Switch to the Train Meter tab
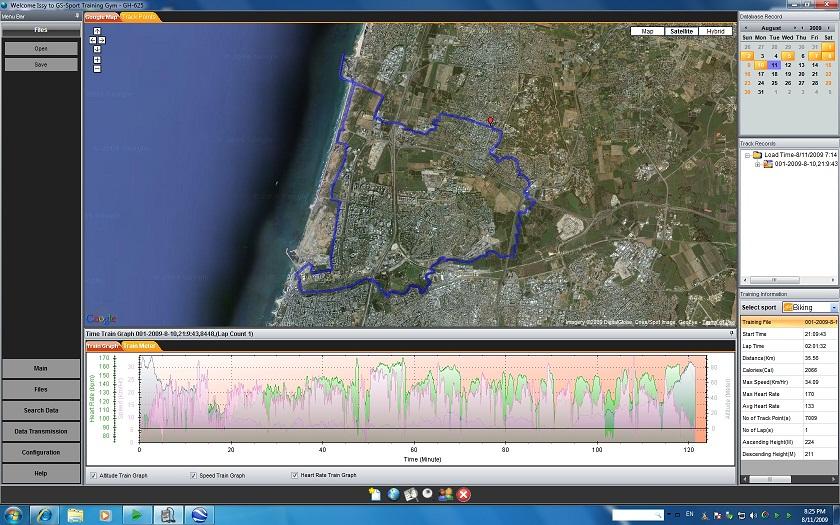Screen dimensions: 840x525 pos(140,346)
